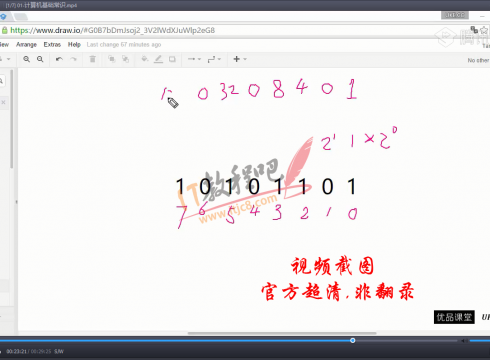Click the sidebar collapse handle

pyautogui.click(x=16, y=202)
